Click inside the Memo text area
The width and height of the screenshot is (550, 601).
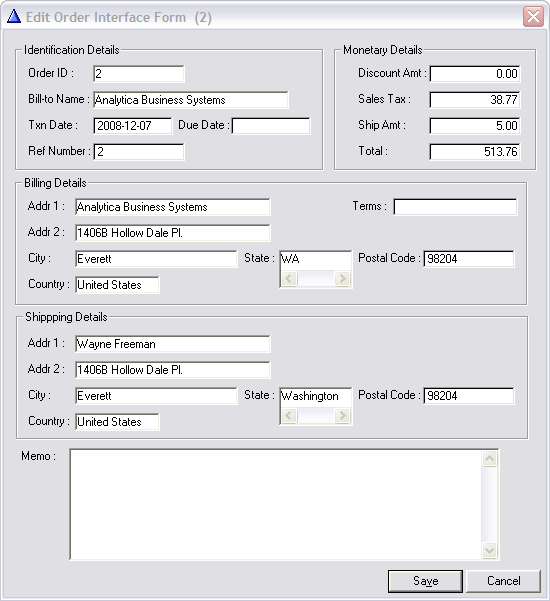275,504
